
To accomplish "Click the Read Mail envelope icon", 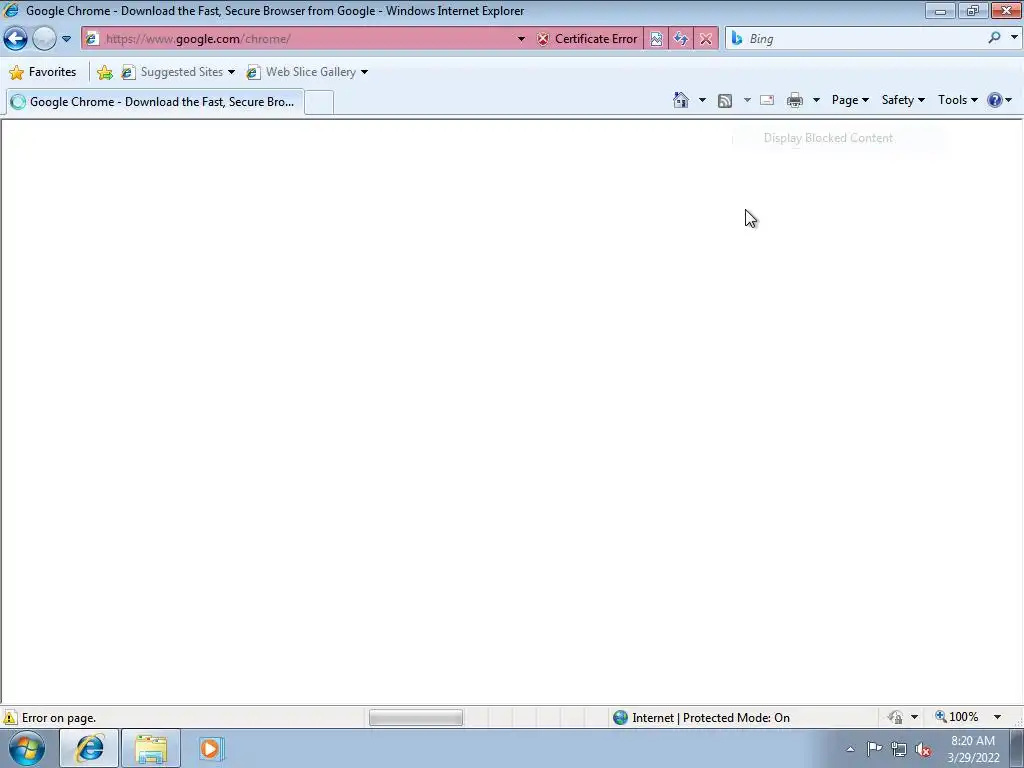I will (x=767, y=100).
